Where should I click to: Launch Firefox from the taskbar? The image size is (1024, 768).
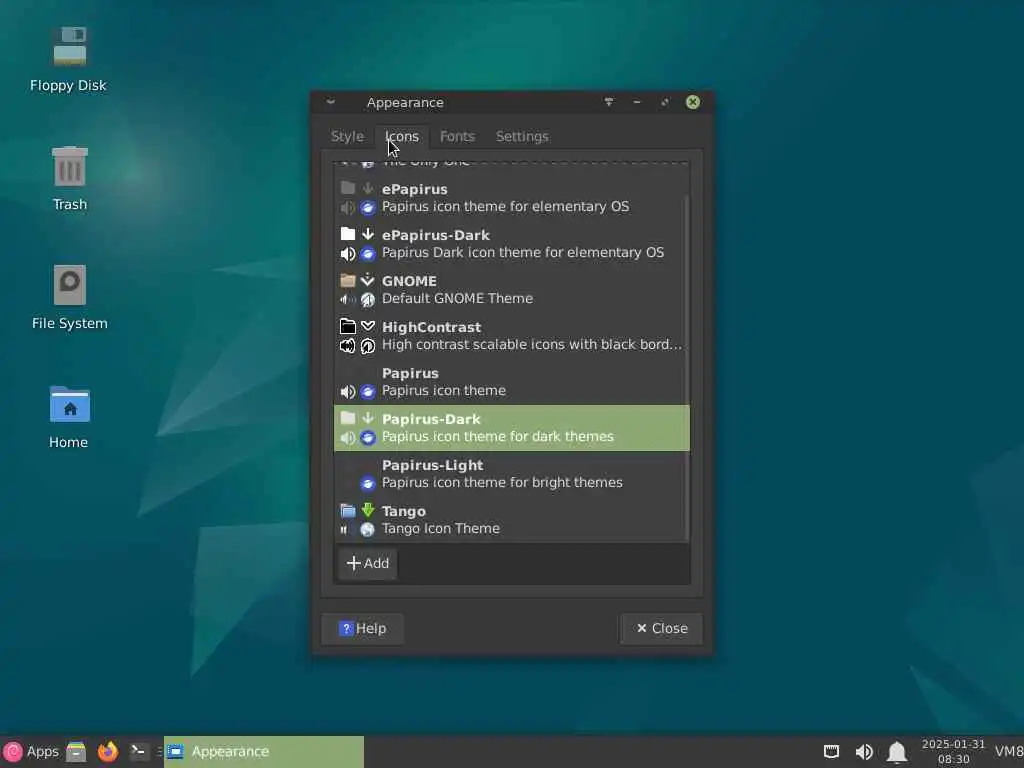coord(108,752)
